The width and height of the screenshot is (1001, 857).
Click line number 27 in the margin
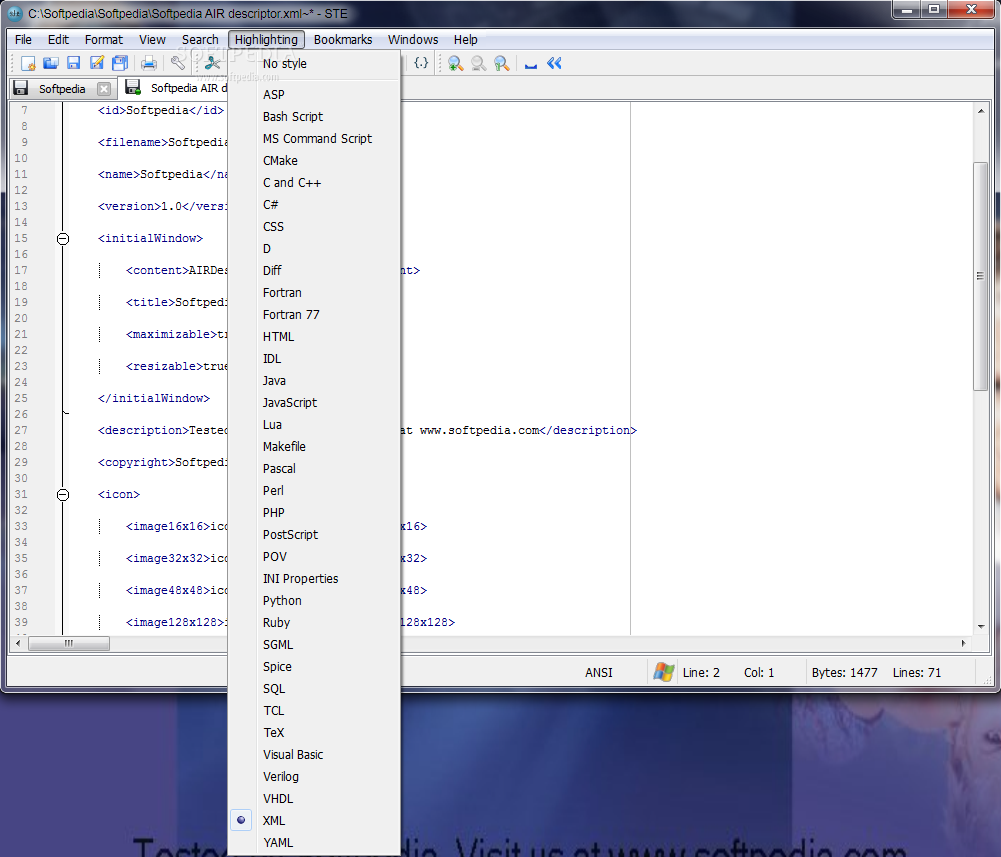click(21, 430)
